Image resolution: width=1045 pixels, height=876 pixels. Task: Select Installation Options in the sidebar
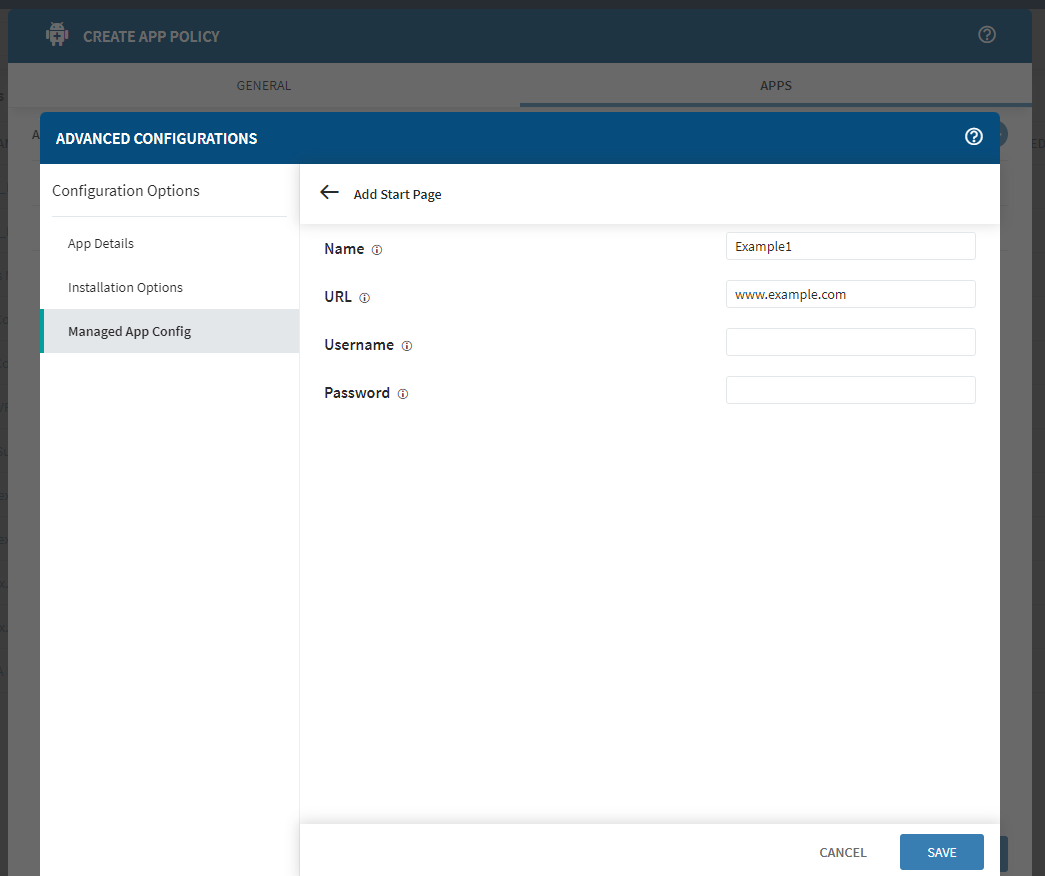tap(125, 287)
